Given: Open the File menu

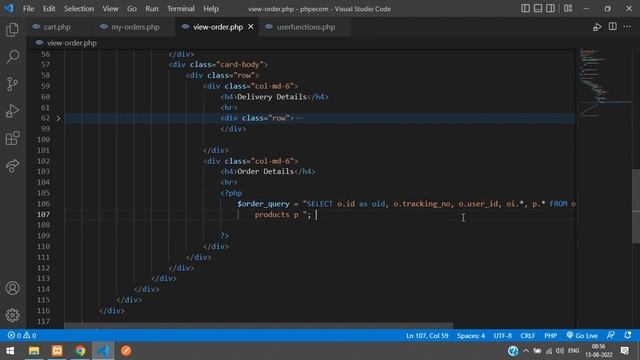Looking at the screenshot, I should (28, 9).
